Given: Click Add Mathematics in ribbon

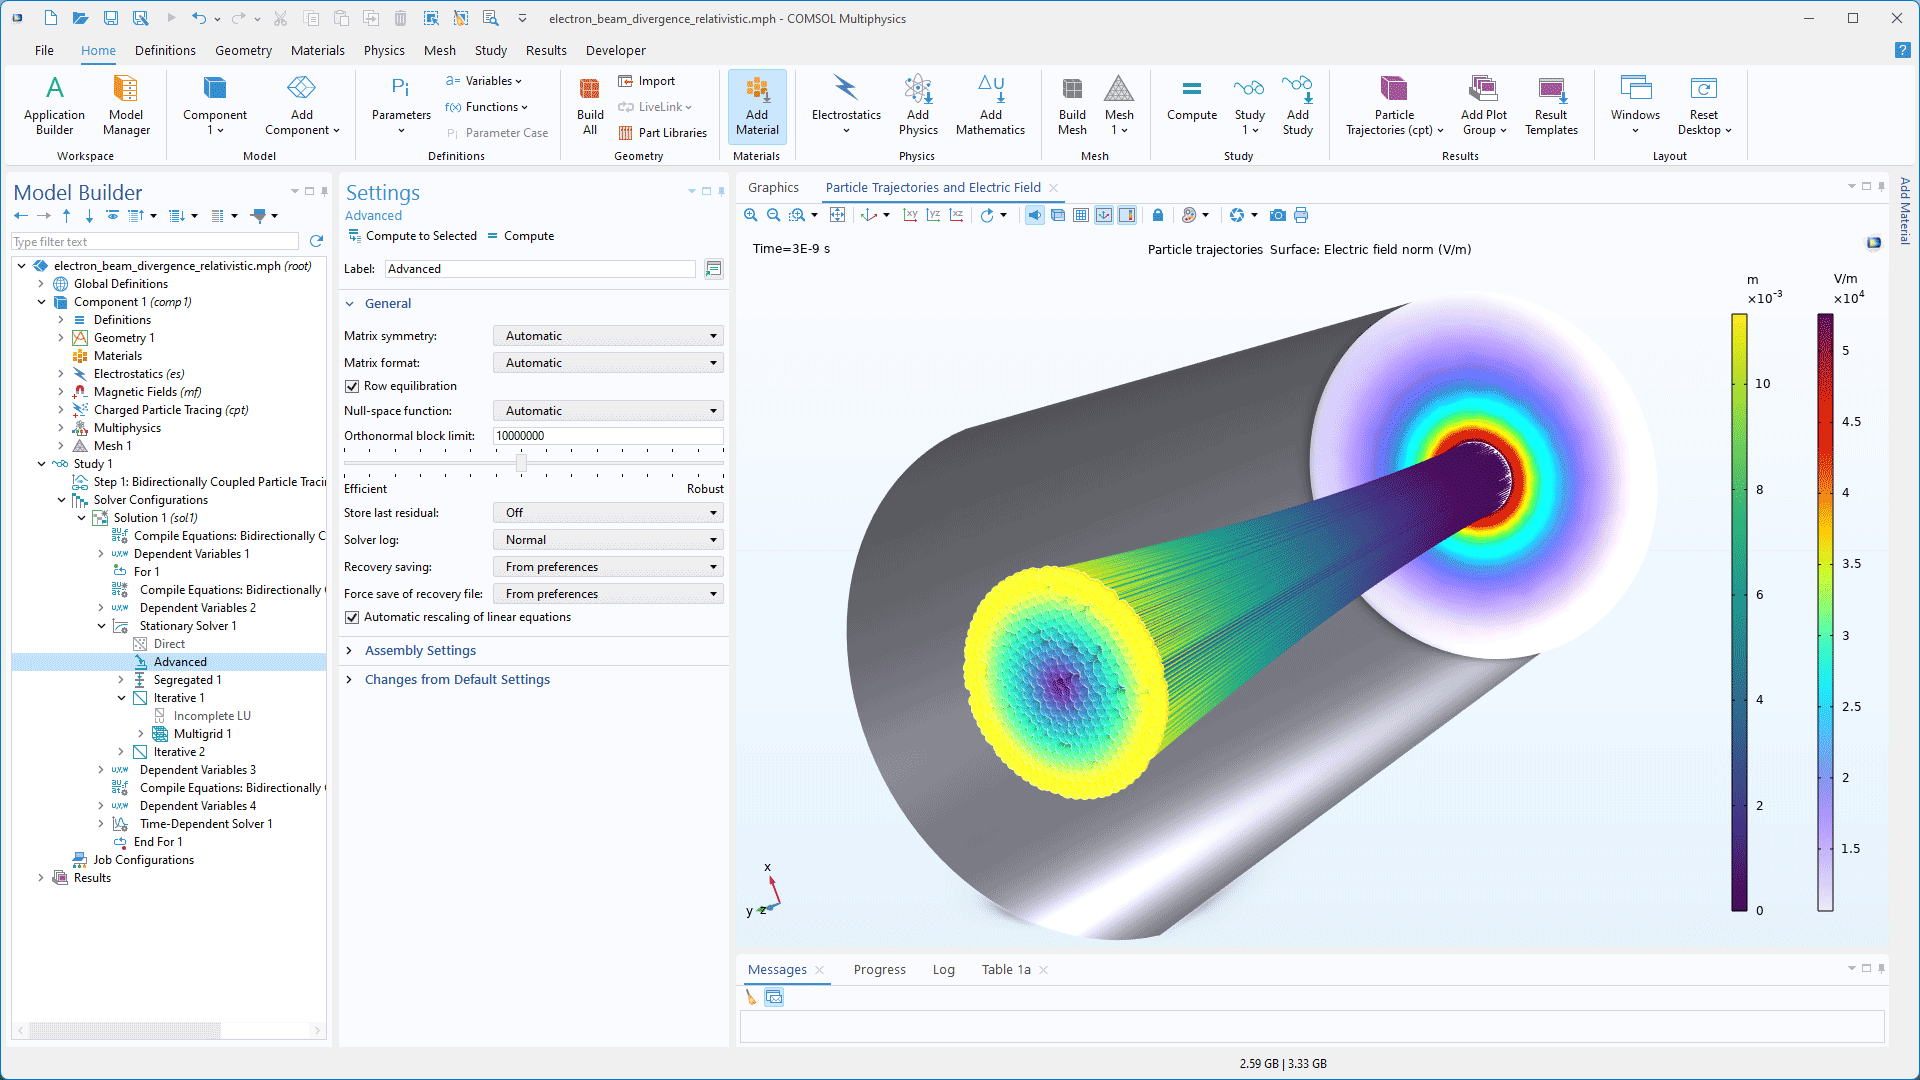Looking at the screenshot, I should pos(990,105).
